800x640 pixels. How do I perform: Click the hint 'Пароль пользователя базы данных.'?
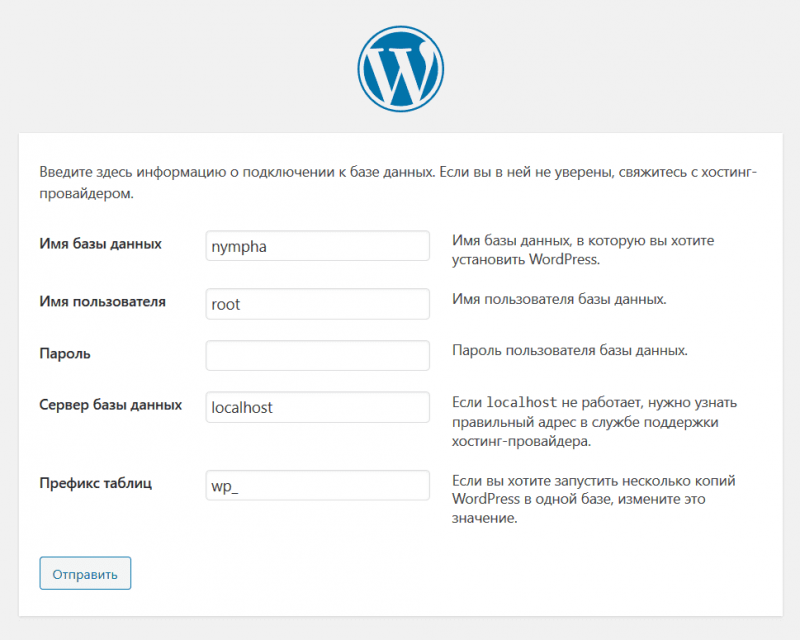click(570, 351)
